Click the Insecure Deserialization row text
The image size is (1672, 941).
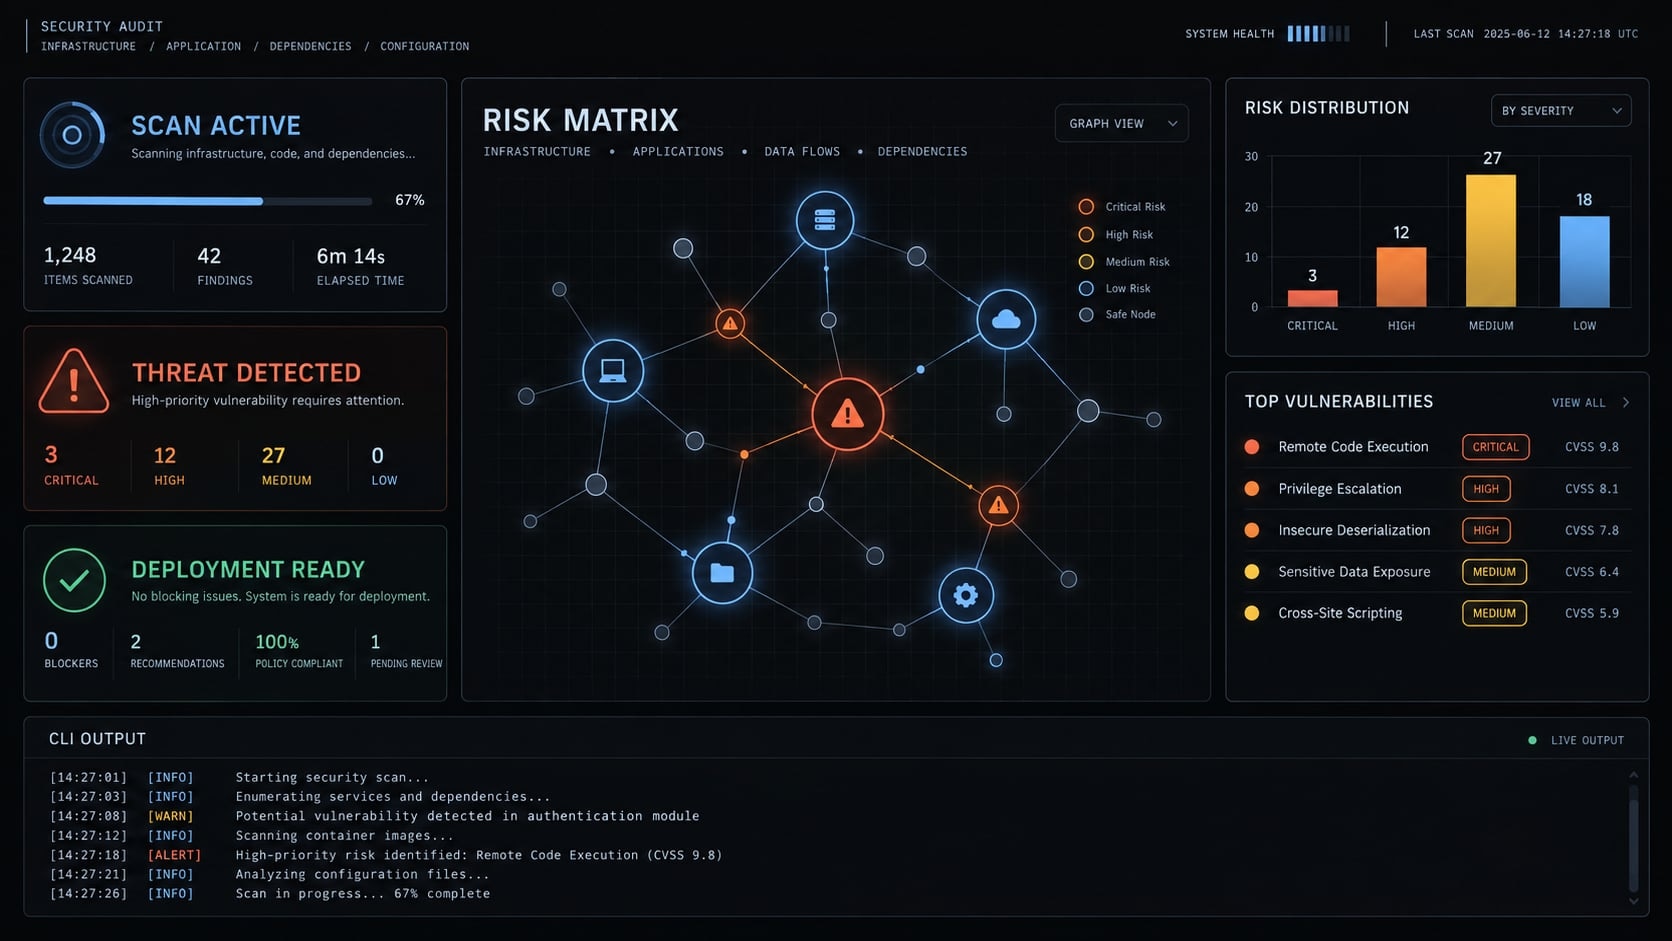click(x=1354, y=530)
